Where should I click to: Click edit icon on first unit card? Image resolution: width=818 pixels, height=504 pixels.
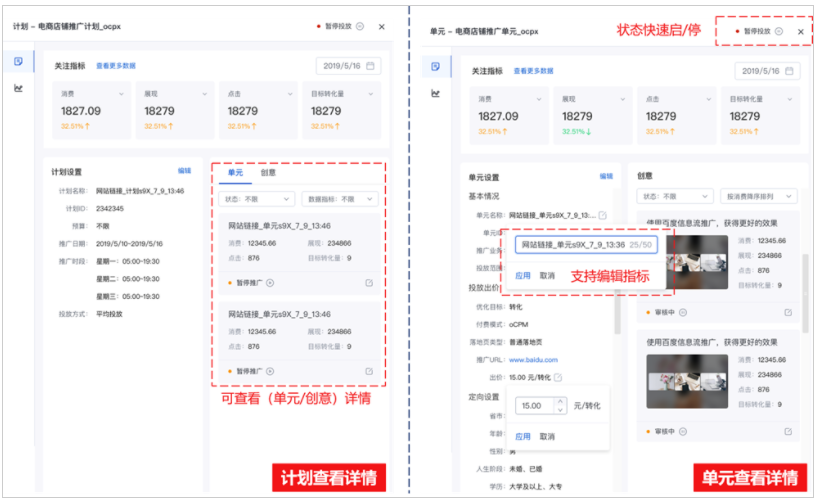(x=369, y=283)
